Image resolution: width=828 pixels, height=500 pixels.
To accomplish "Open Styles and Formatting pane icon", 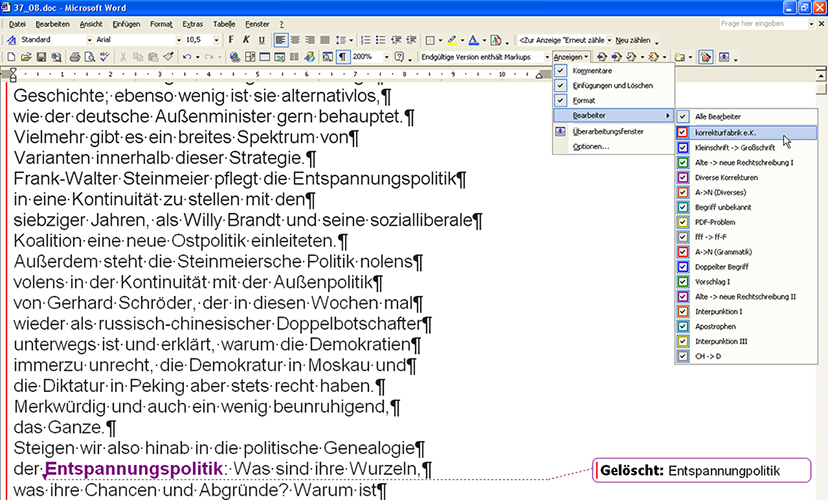I will pyautogui.click(x=11, y=40).
